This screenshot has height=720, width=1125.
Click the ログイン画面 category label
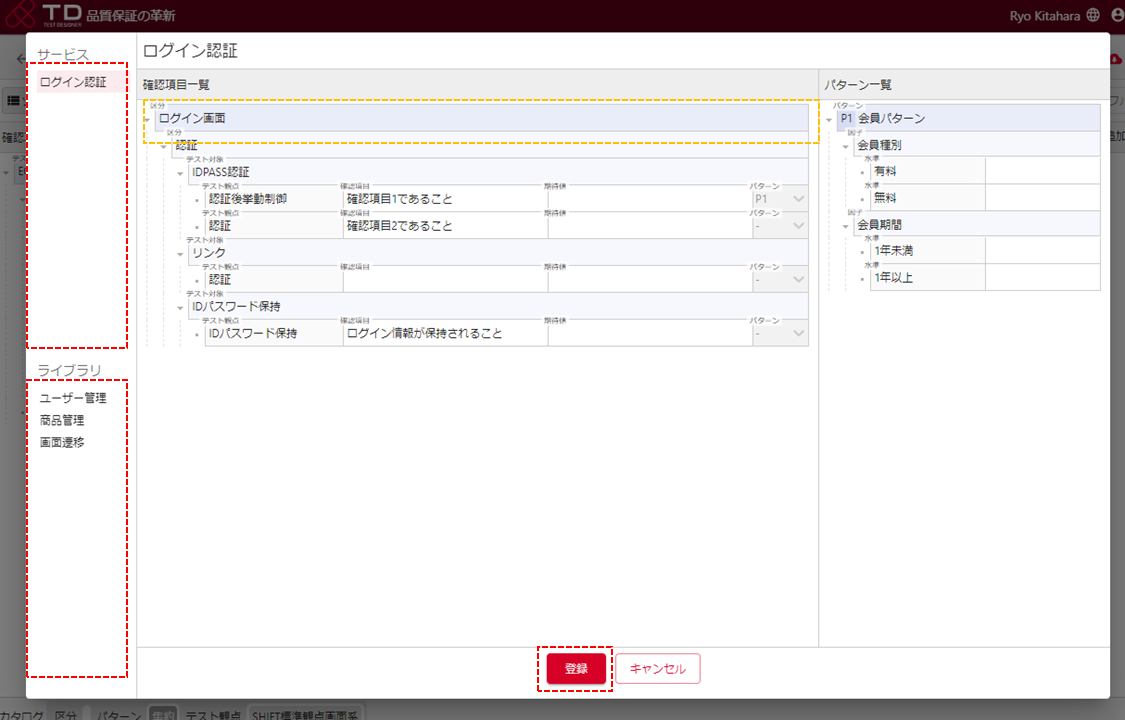[x=192, y=118]
